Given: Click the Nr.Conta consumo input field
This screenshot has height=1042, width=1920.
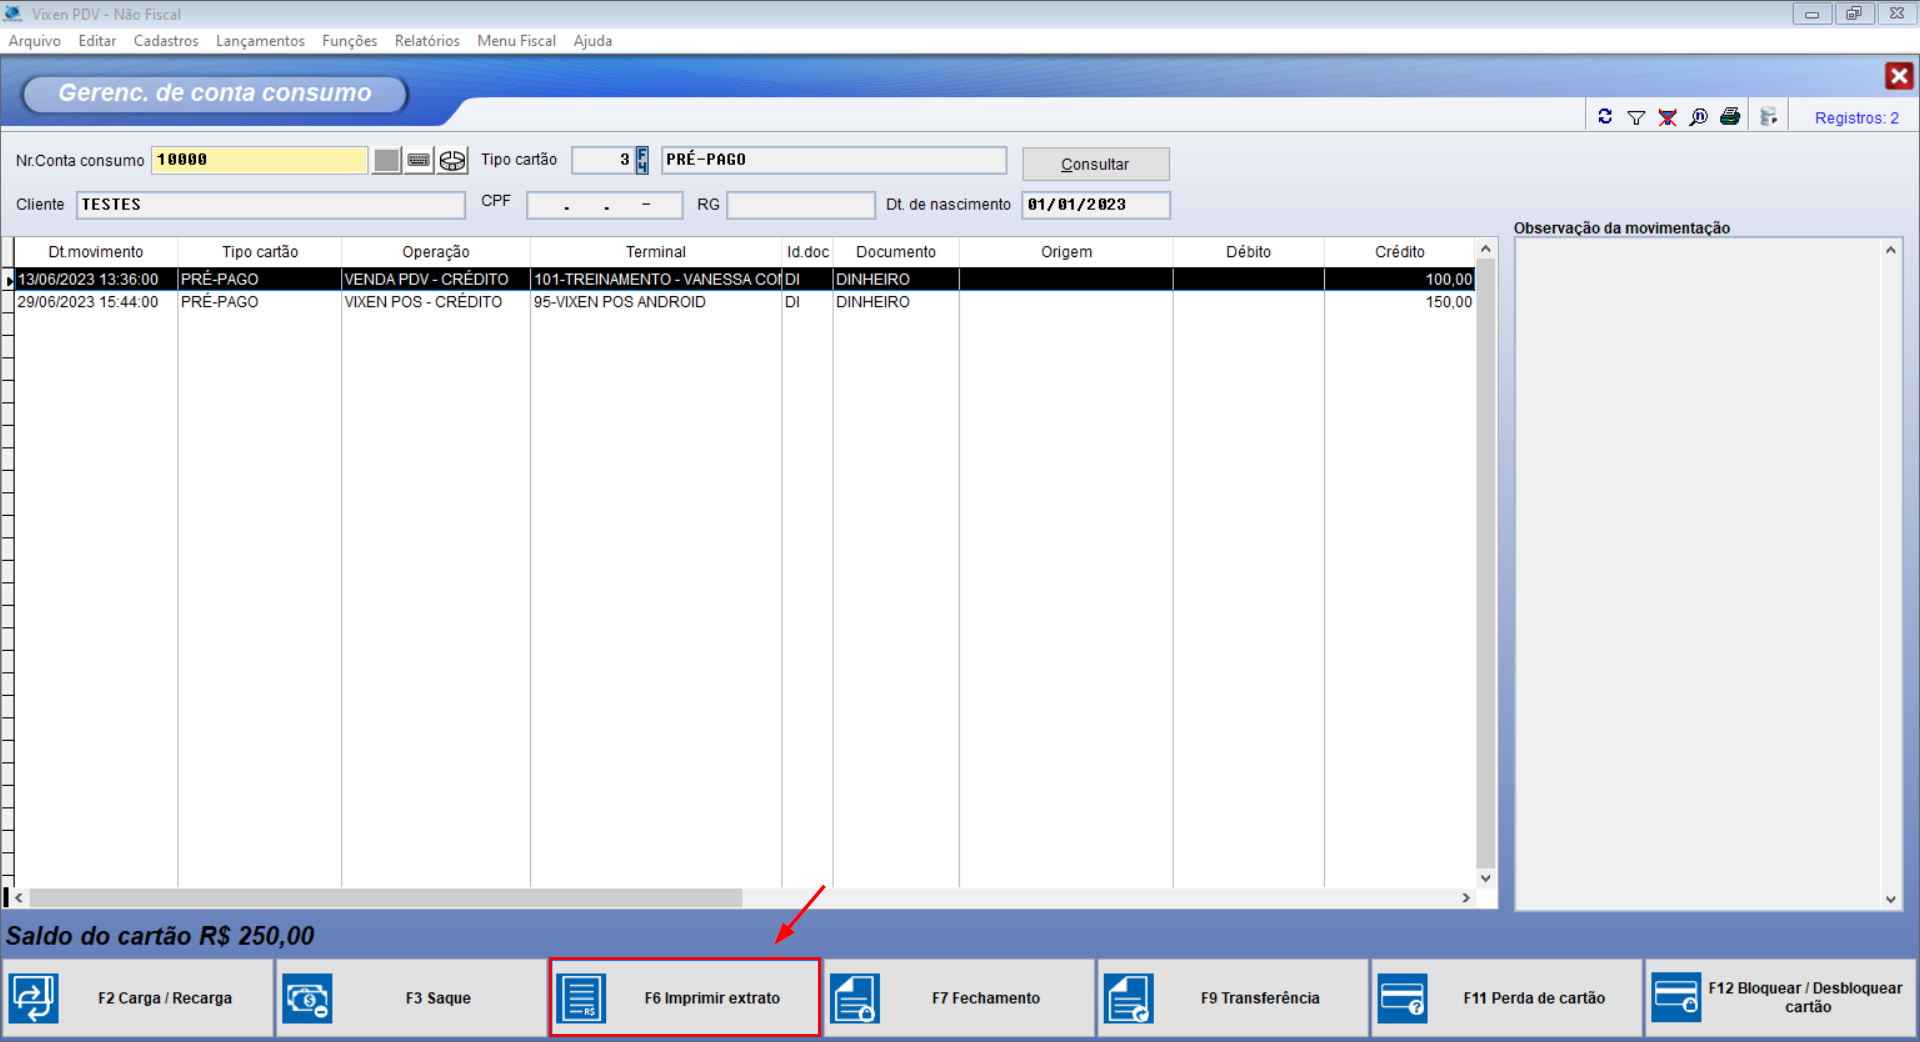Looking at the screenshot, I should (259, 160).
